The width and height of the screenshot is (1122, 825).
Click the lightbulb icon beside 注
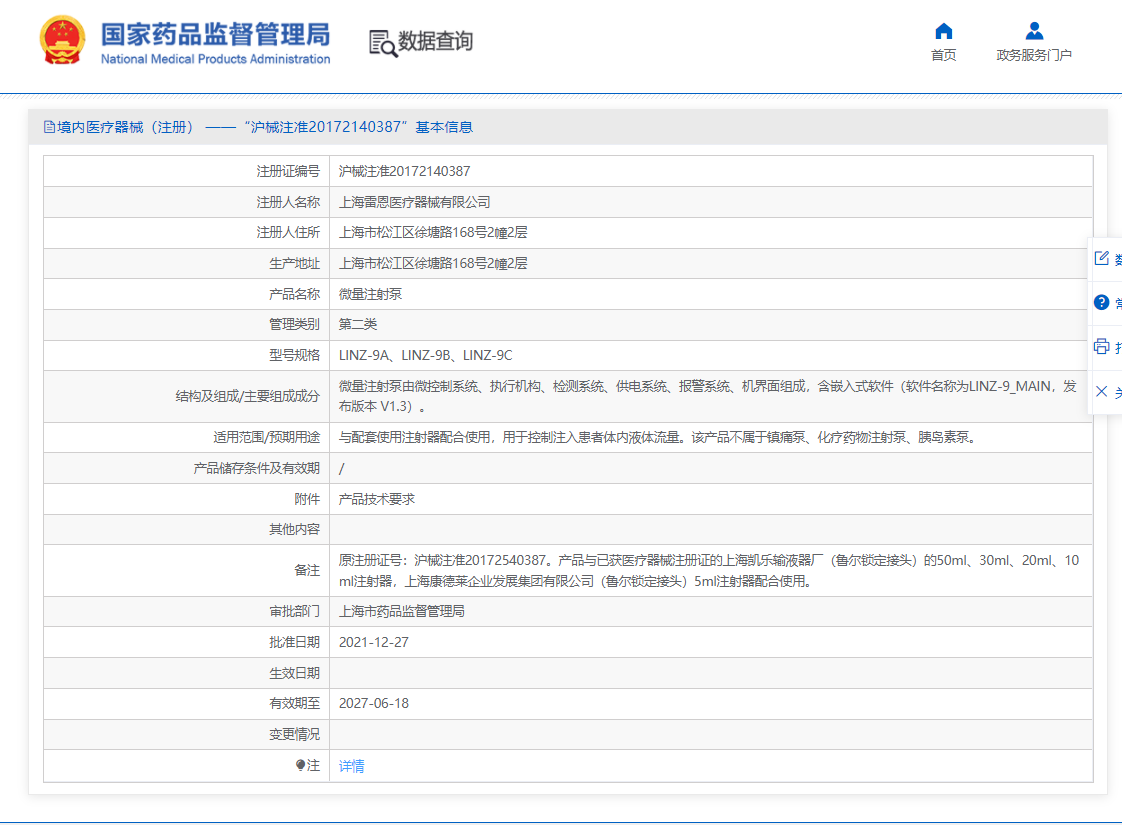point(301,765)
